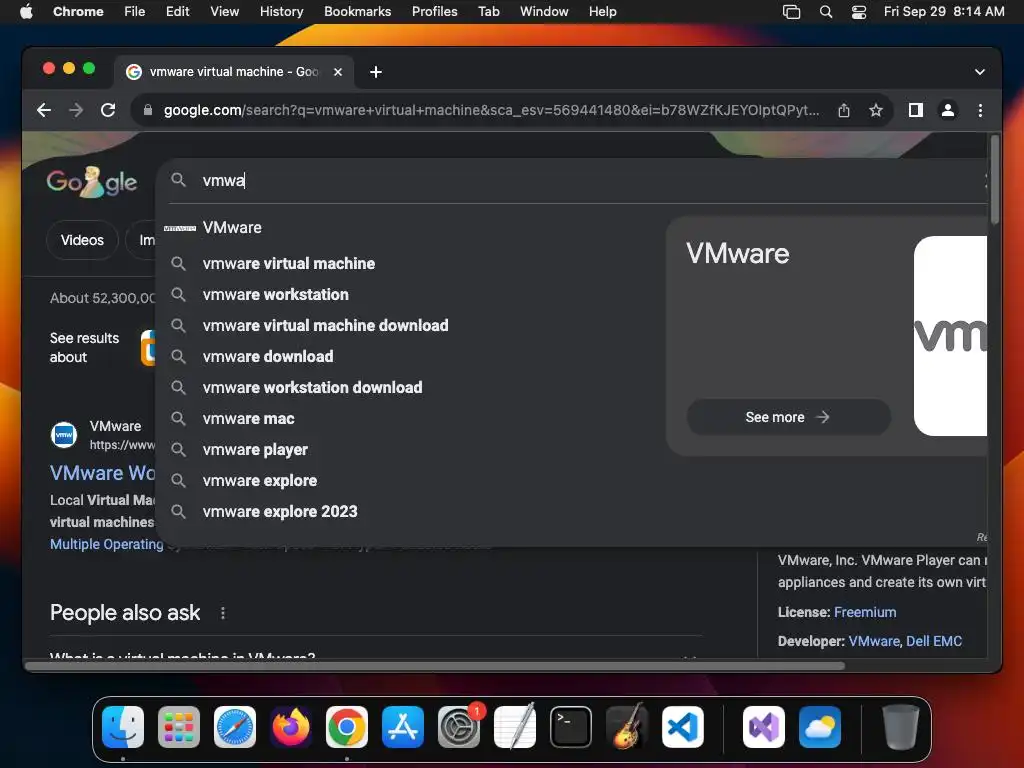
Task: Open the Freemium license link
Action: pyautogui.click(x=865, y=612)
